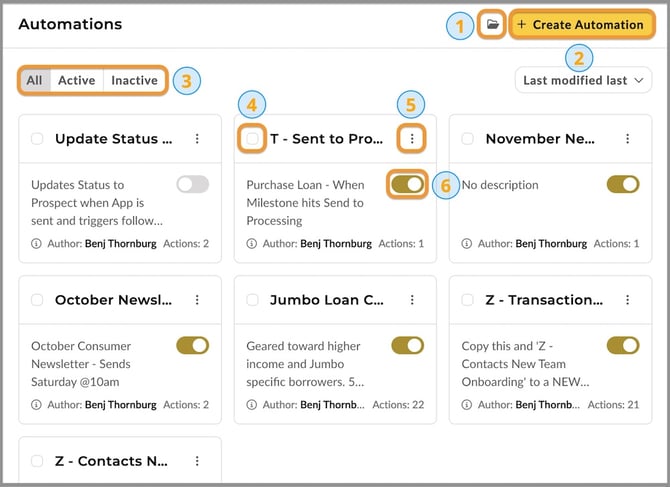Check the Update Status automation checkbox
Screen dimensions: 670x487
pyautogui.click(x=37, y=139)
